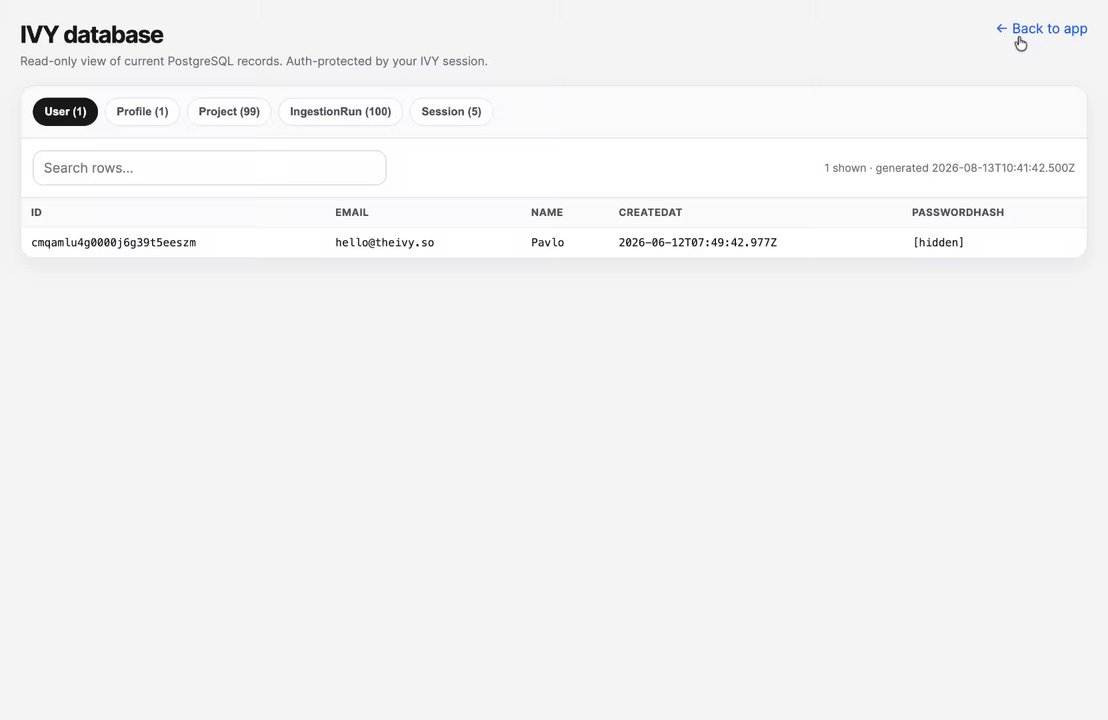Click the CREATEDAT column header
1108x720 pixels.
[650, 212]
